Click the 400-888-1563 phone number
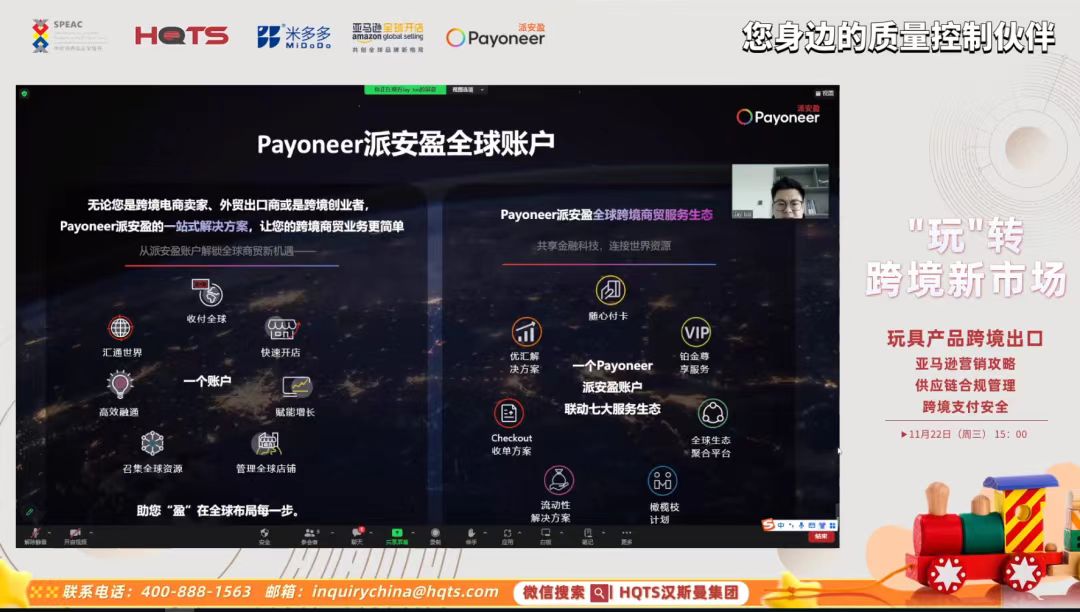The height and width of the screenshot is (612, 1080). pyautogui.click(x=196, y=592)
